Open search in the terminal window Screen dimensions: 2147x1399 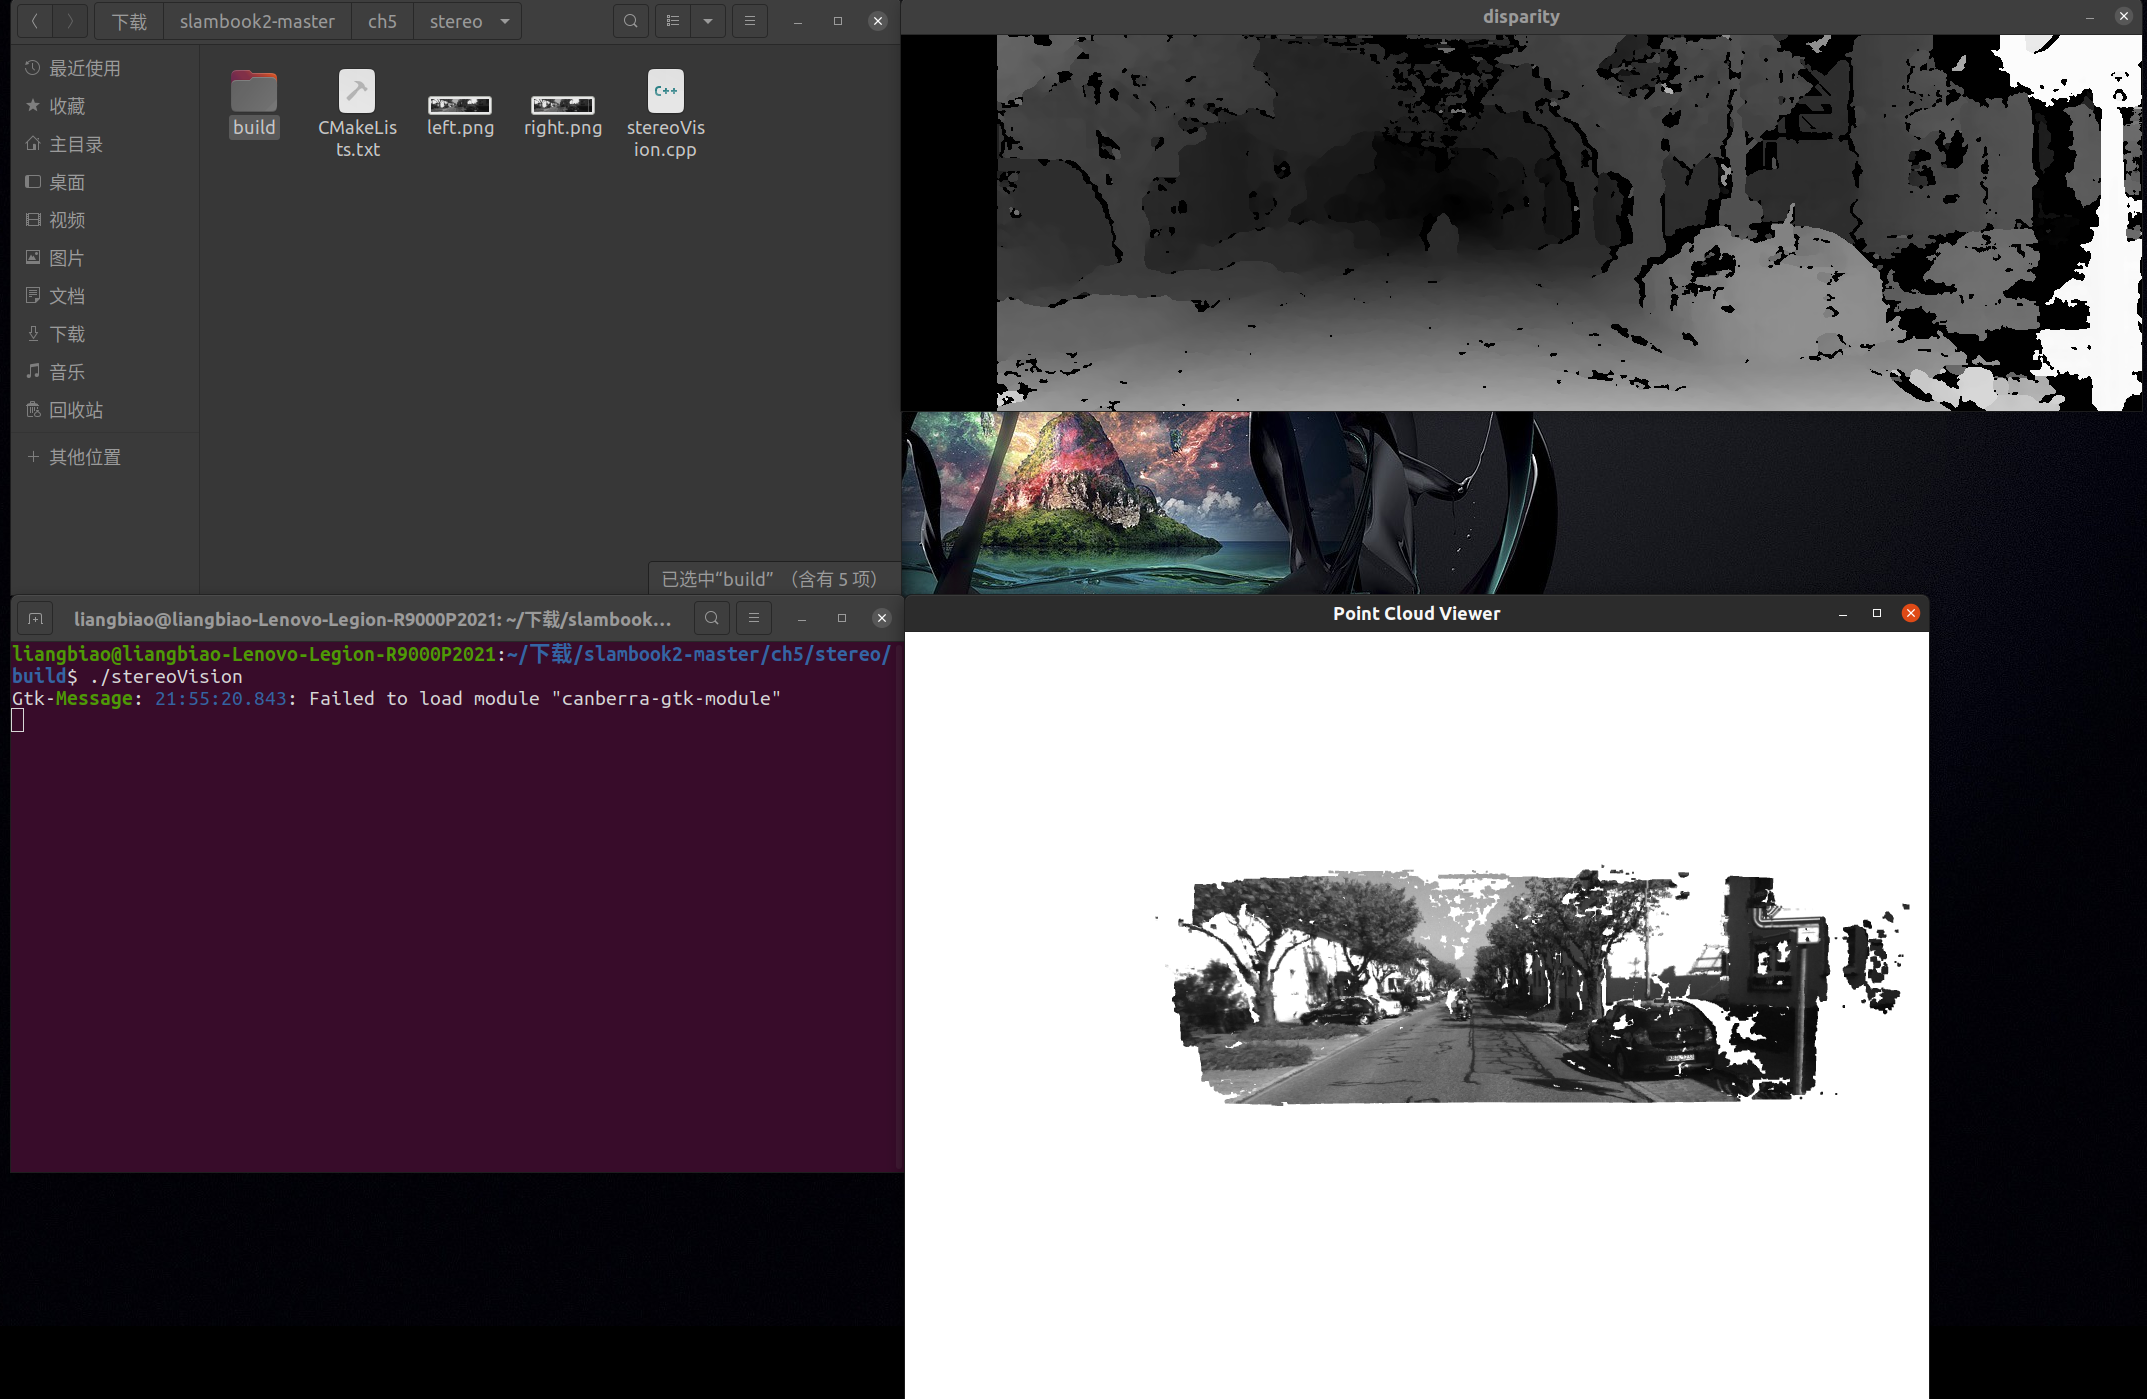tap(711, 618)
